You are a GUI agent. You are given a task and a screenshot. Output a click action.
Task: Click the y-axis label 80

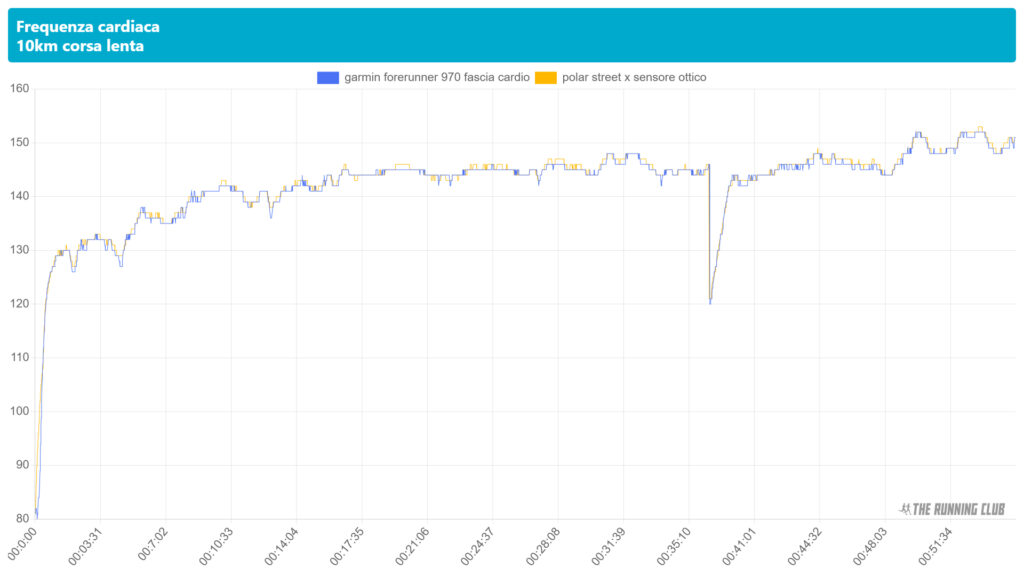[x=22, y=519]
